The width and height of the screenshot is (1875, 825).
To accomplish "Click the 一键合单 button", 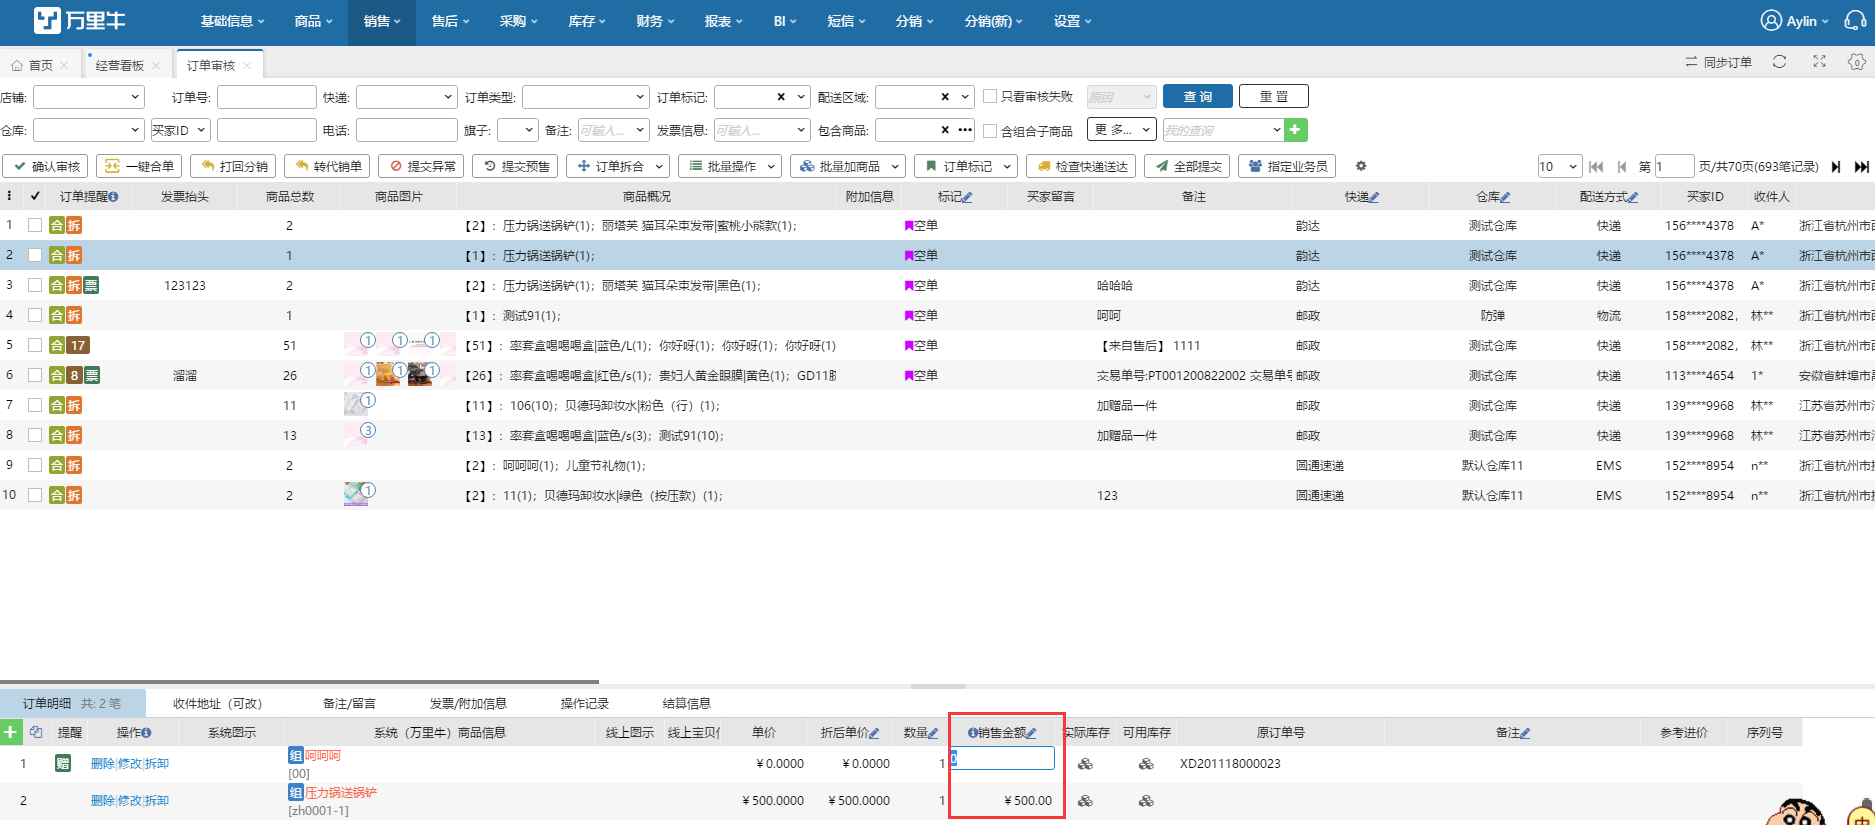I will coord(139,166).
